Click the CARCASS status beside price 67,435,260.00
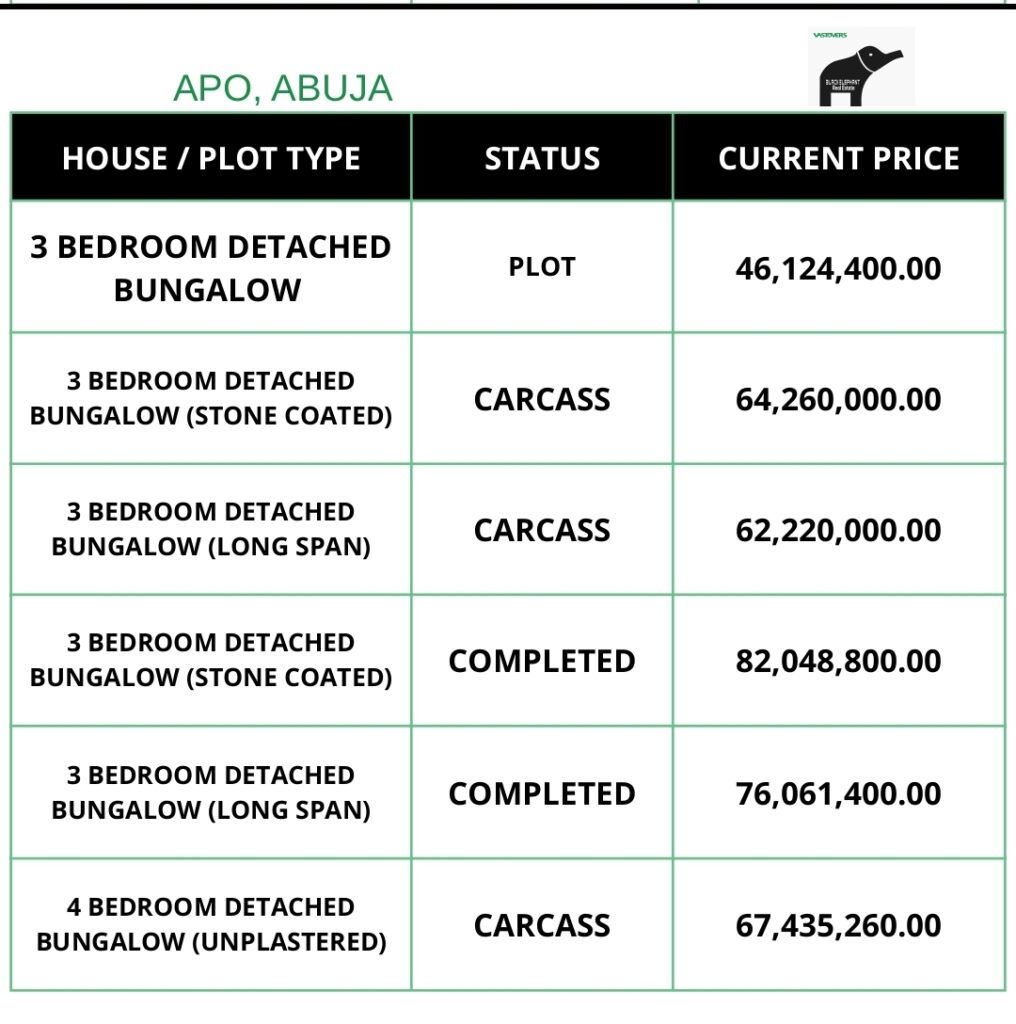Image resolution: width=1016 pixels, height=1024 pixels. [x=542, y=925]
